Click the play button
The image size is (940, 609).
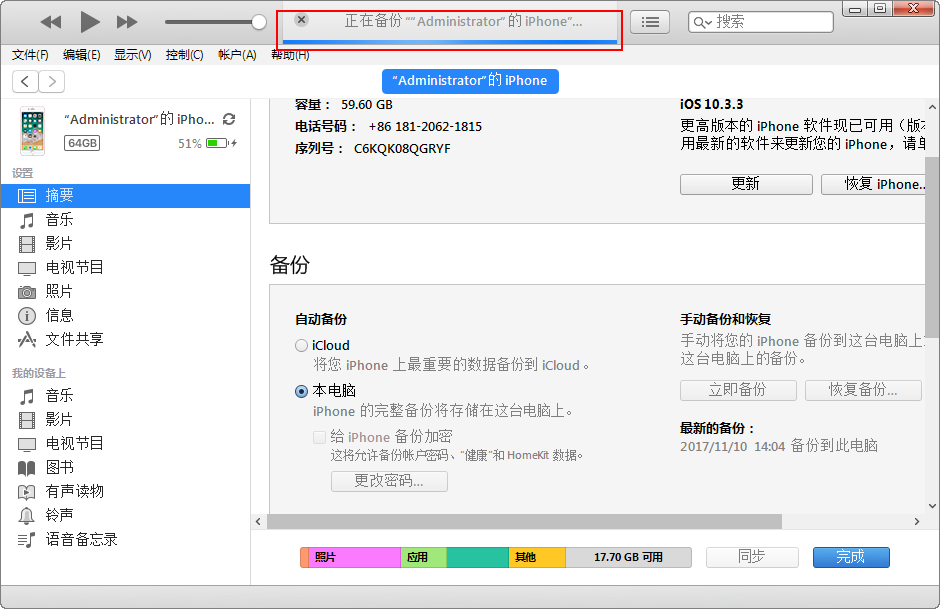pyautogui.click(x=90, y=22)
